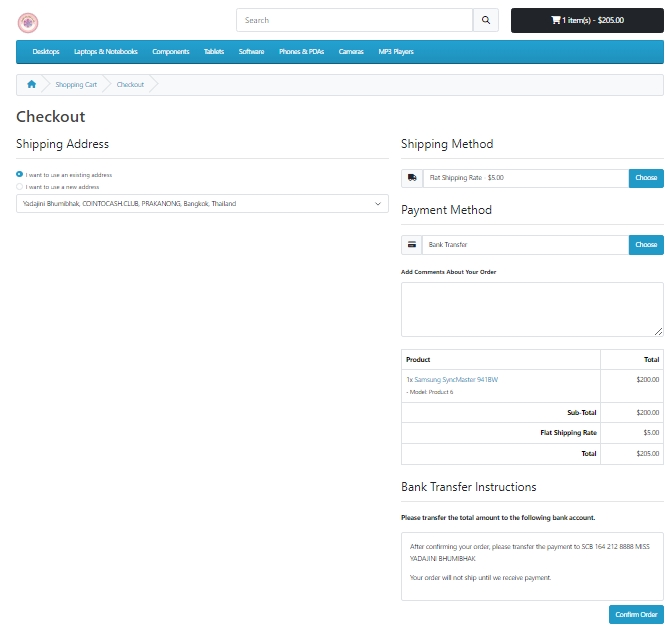Click the Total column header
The image size is (666, 638).
[x=651, y=359]
